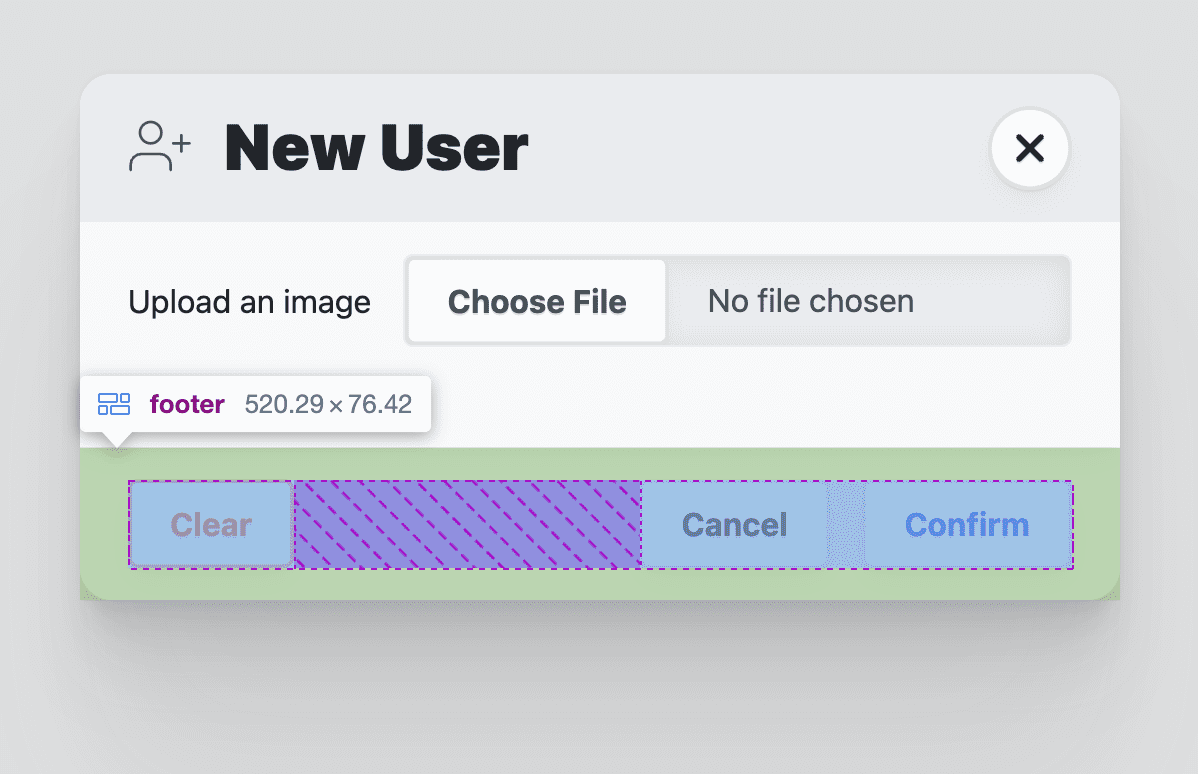Click the New User title text

[x=376, y=147]
